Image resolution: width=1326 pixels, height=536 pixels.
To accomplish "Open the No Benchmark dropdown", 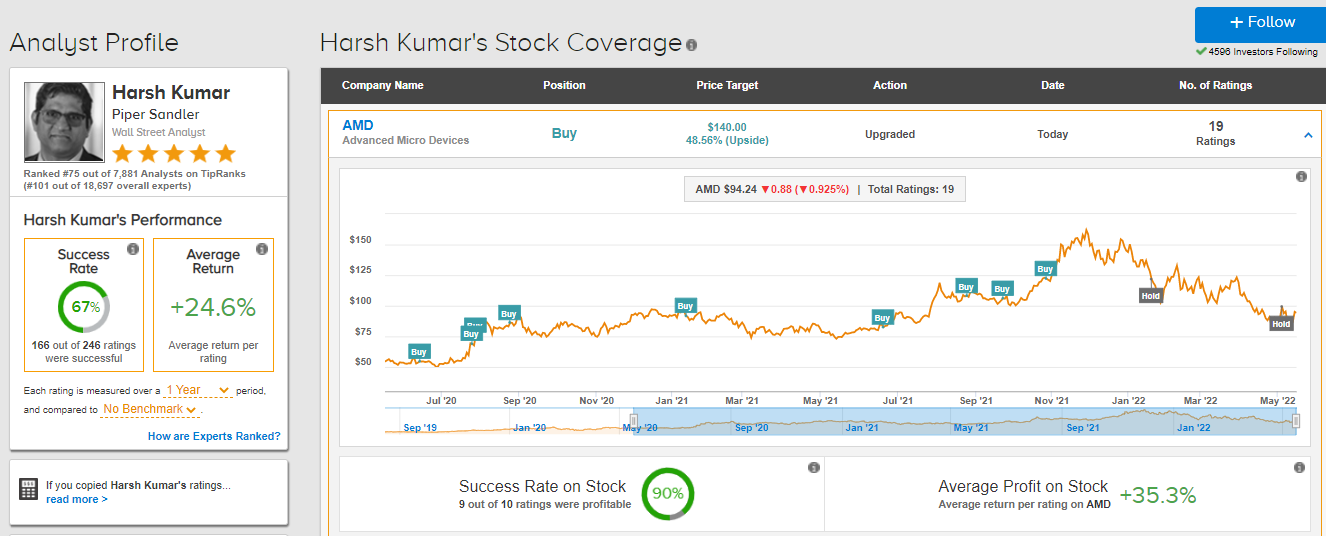I will [x=148, y=409].
